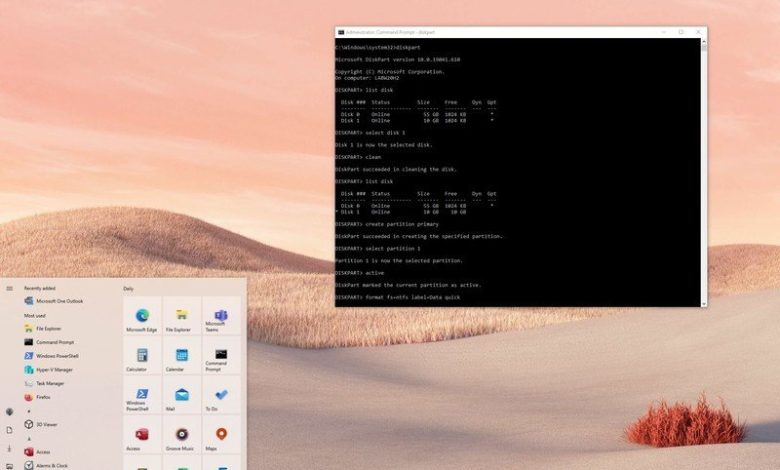Click Command Prompt scrollbar down arrow
Viewport: 780px width, 470px height.
pos(704,304)
